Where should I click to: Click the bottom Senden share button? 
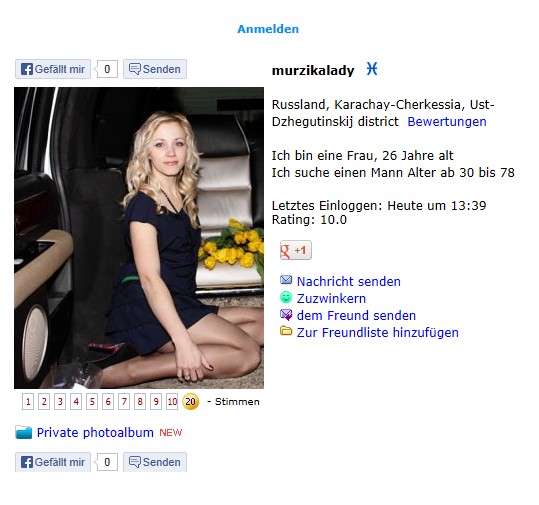(155, 462)
